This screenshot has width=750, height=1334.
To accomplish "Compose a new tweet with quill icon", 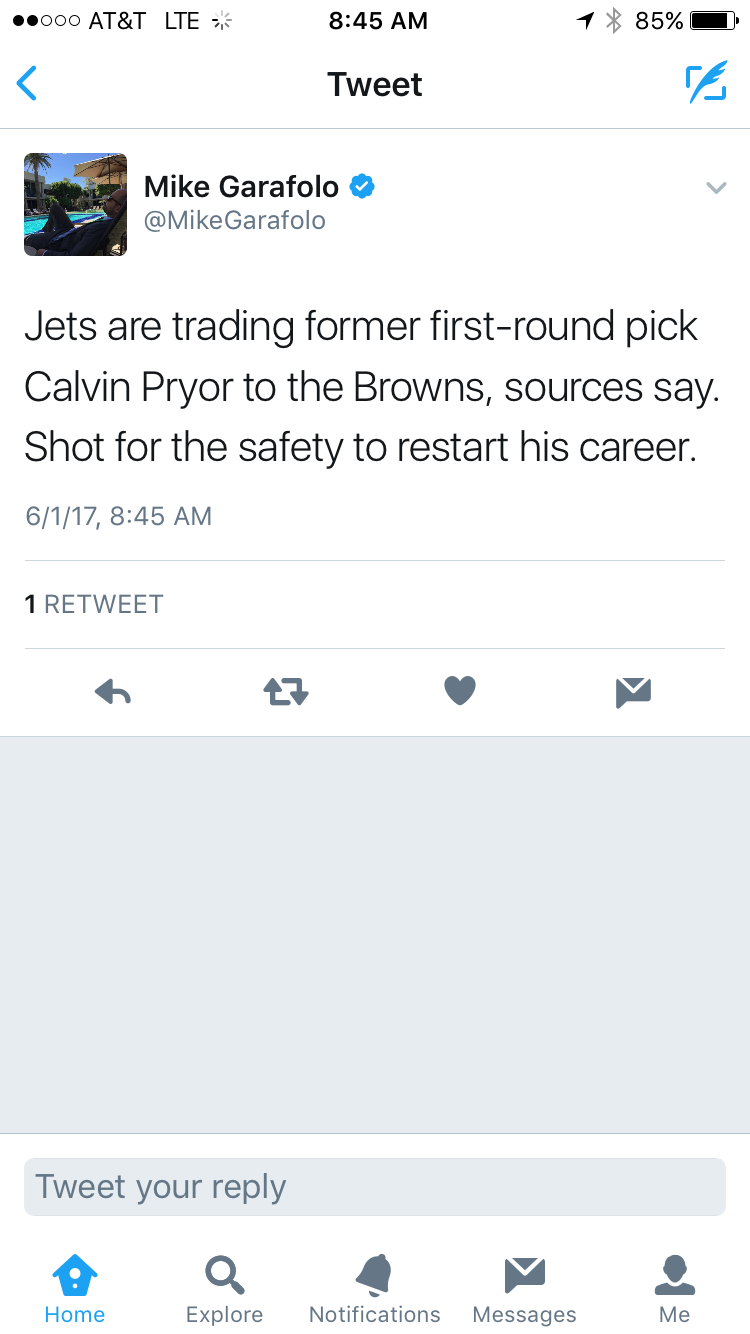I will [705, 84].
